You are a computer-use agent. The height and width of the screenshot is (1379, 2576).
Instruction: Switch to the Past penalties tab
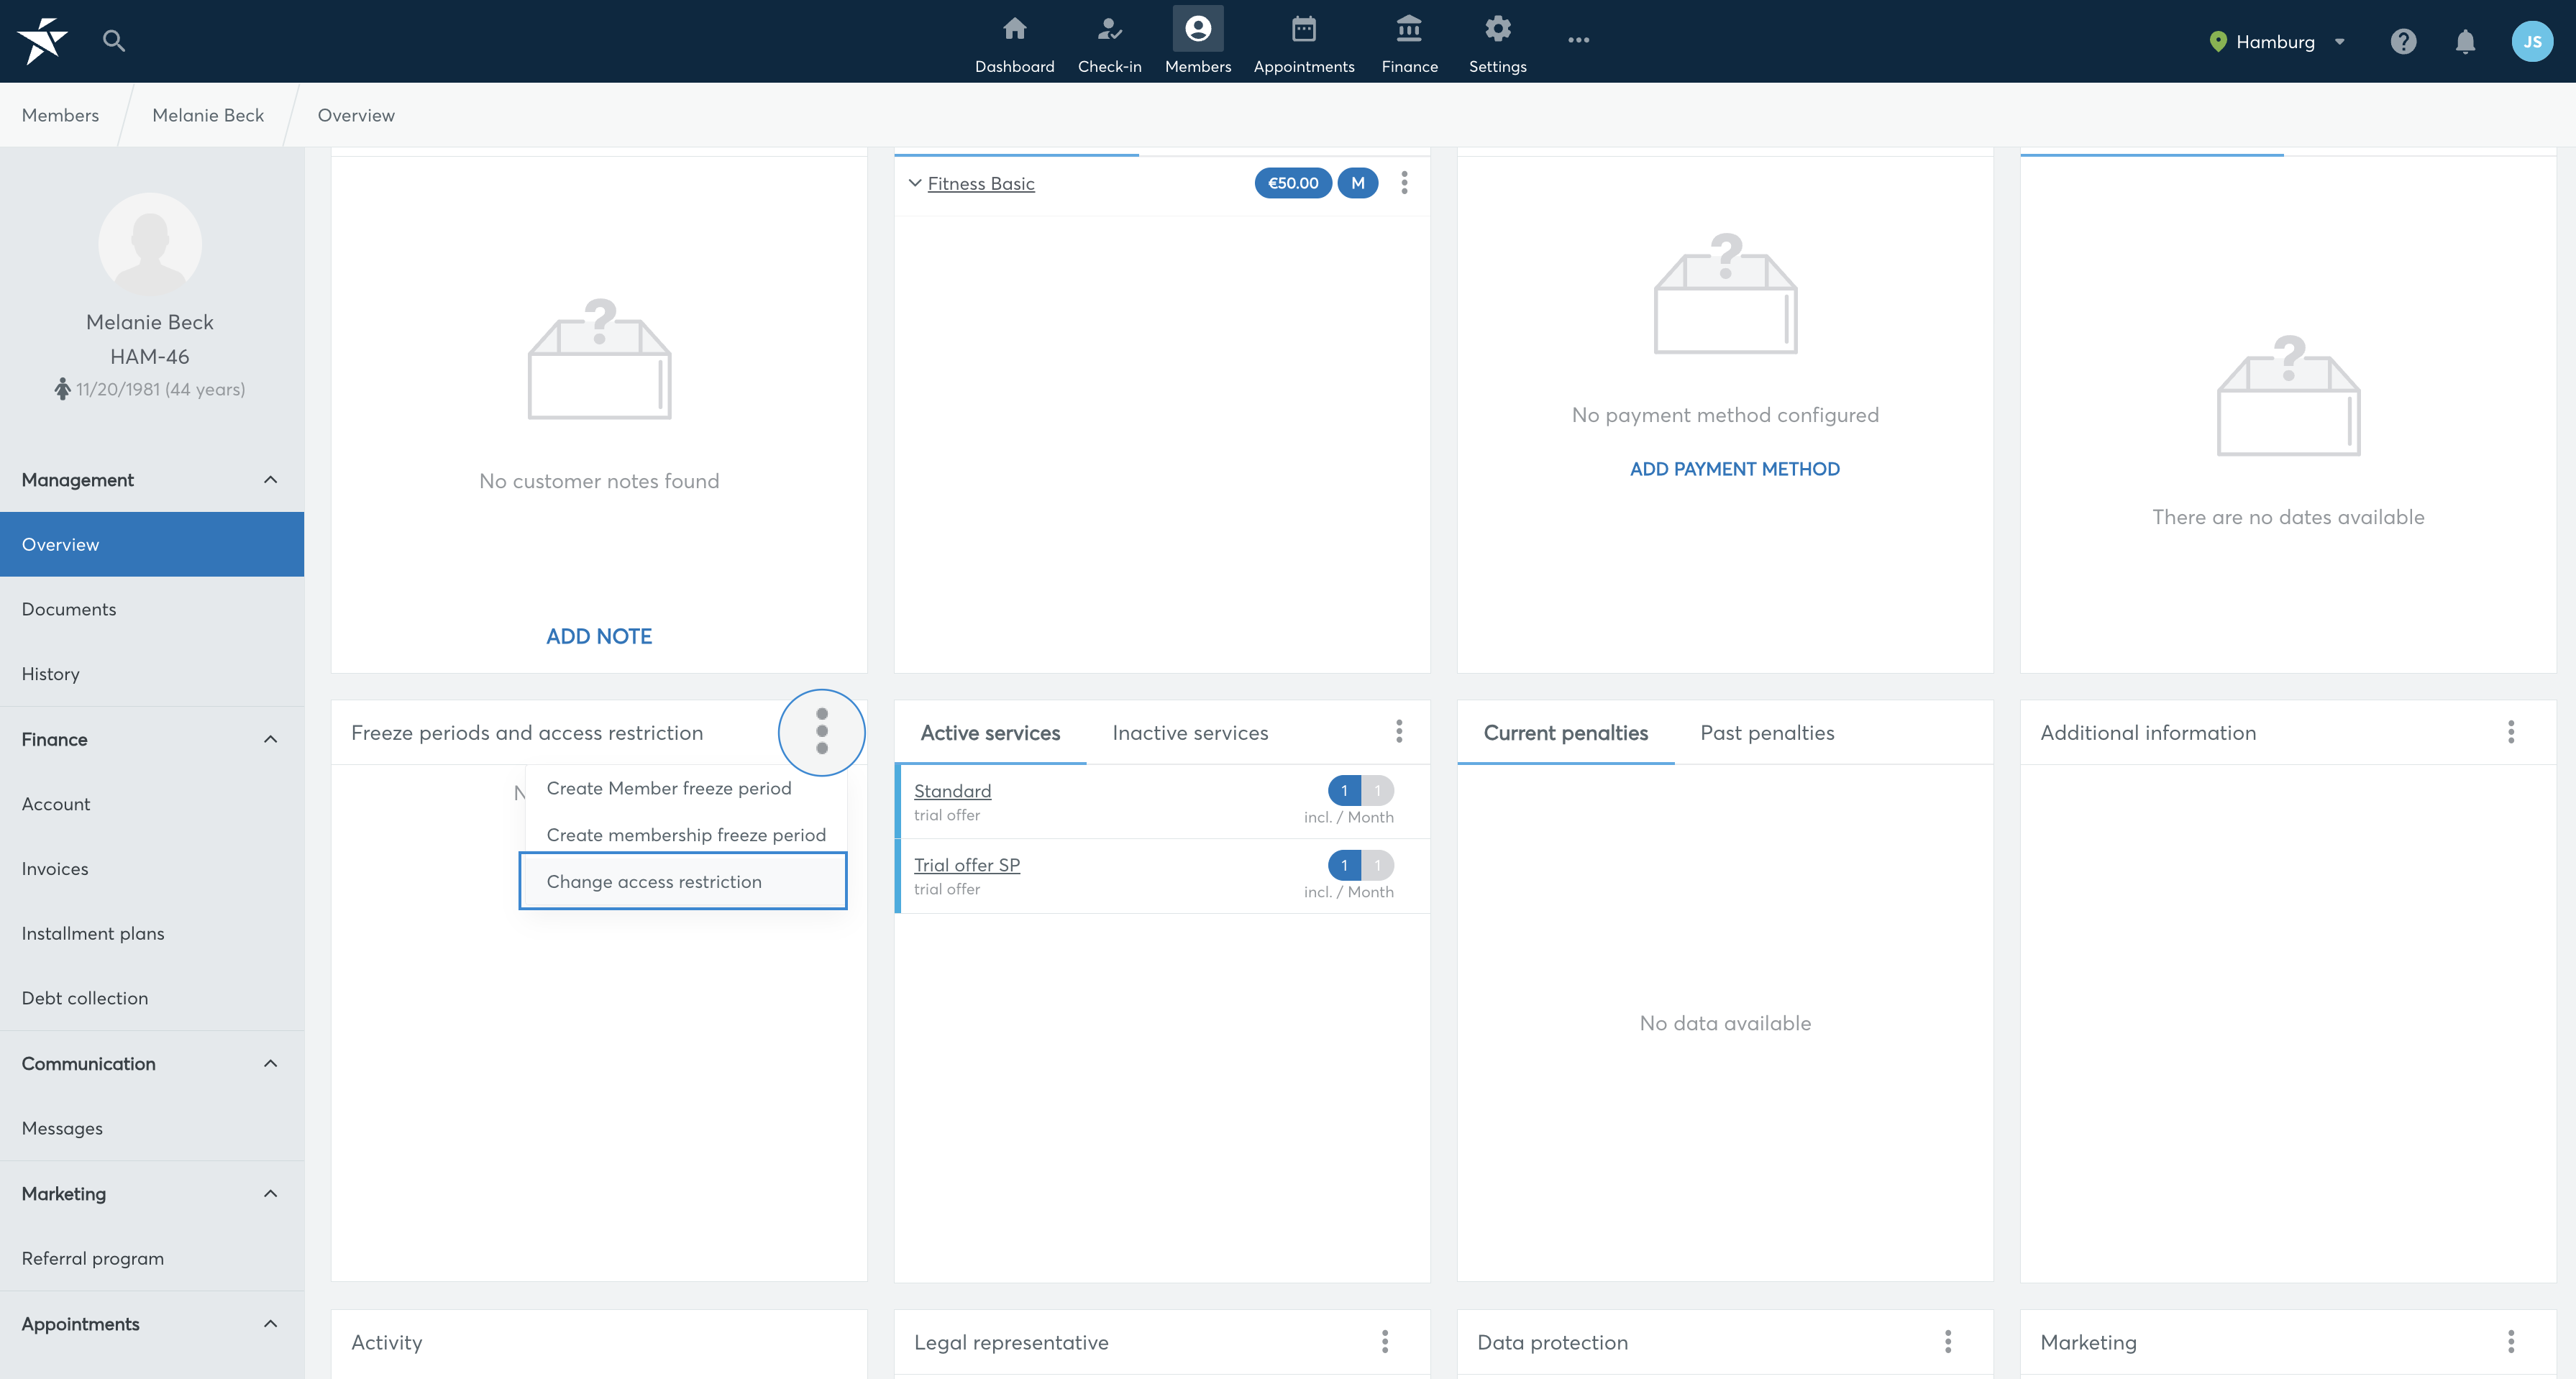coord(1767,733)
